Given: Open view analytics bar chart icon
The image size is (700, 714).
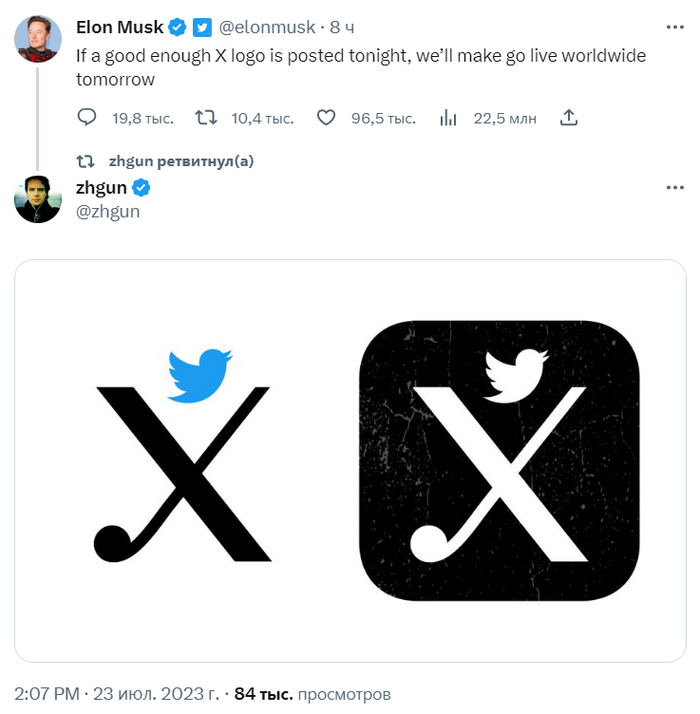Looking at the screenshot, I should click(448, 118).
